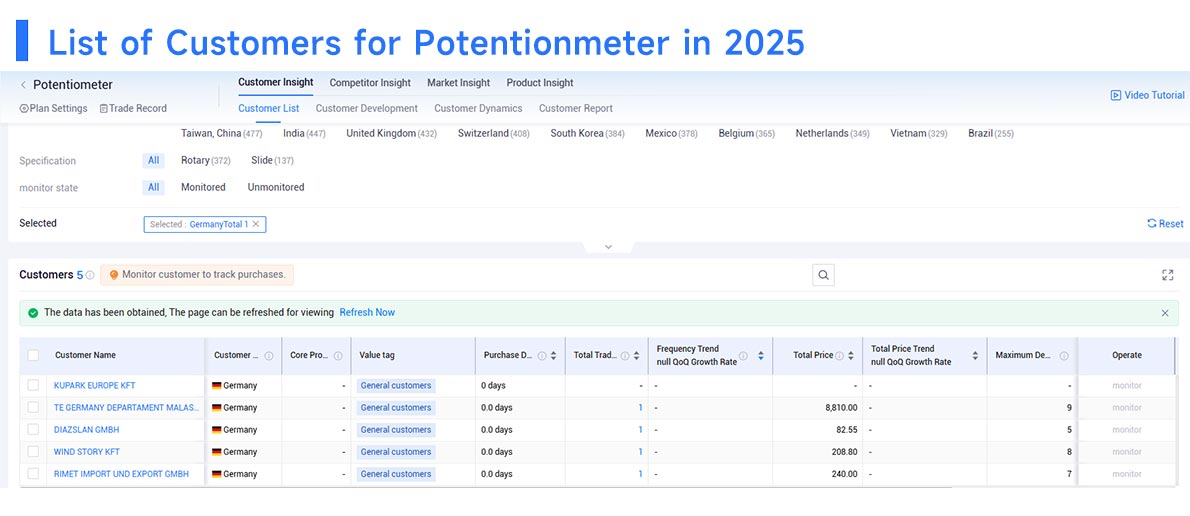Click the search magnifier icon above table

point(823,275)
